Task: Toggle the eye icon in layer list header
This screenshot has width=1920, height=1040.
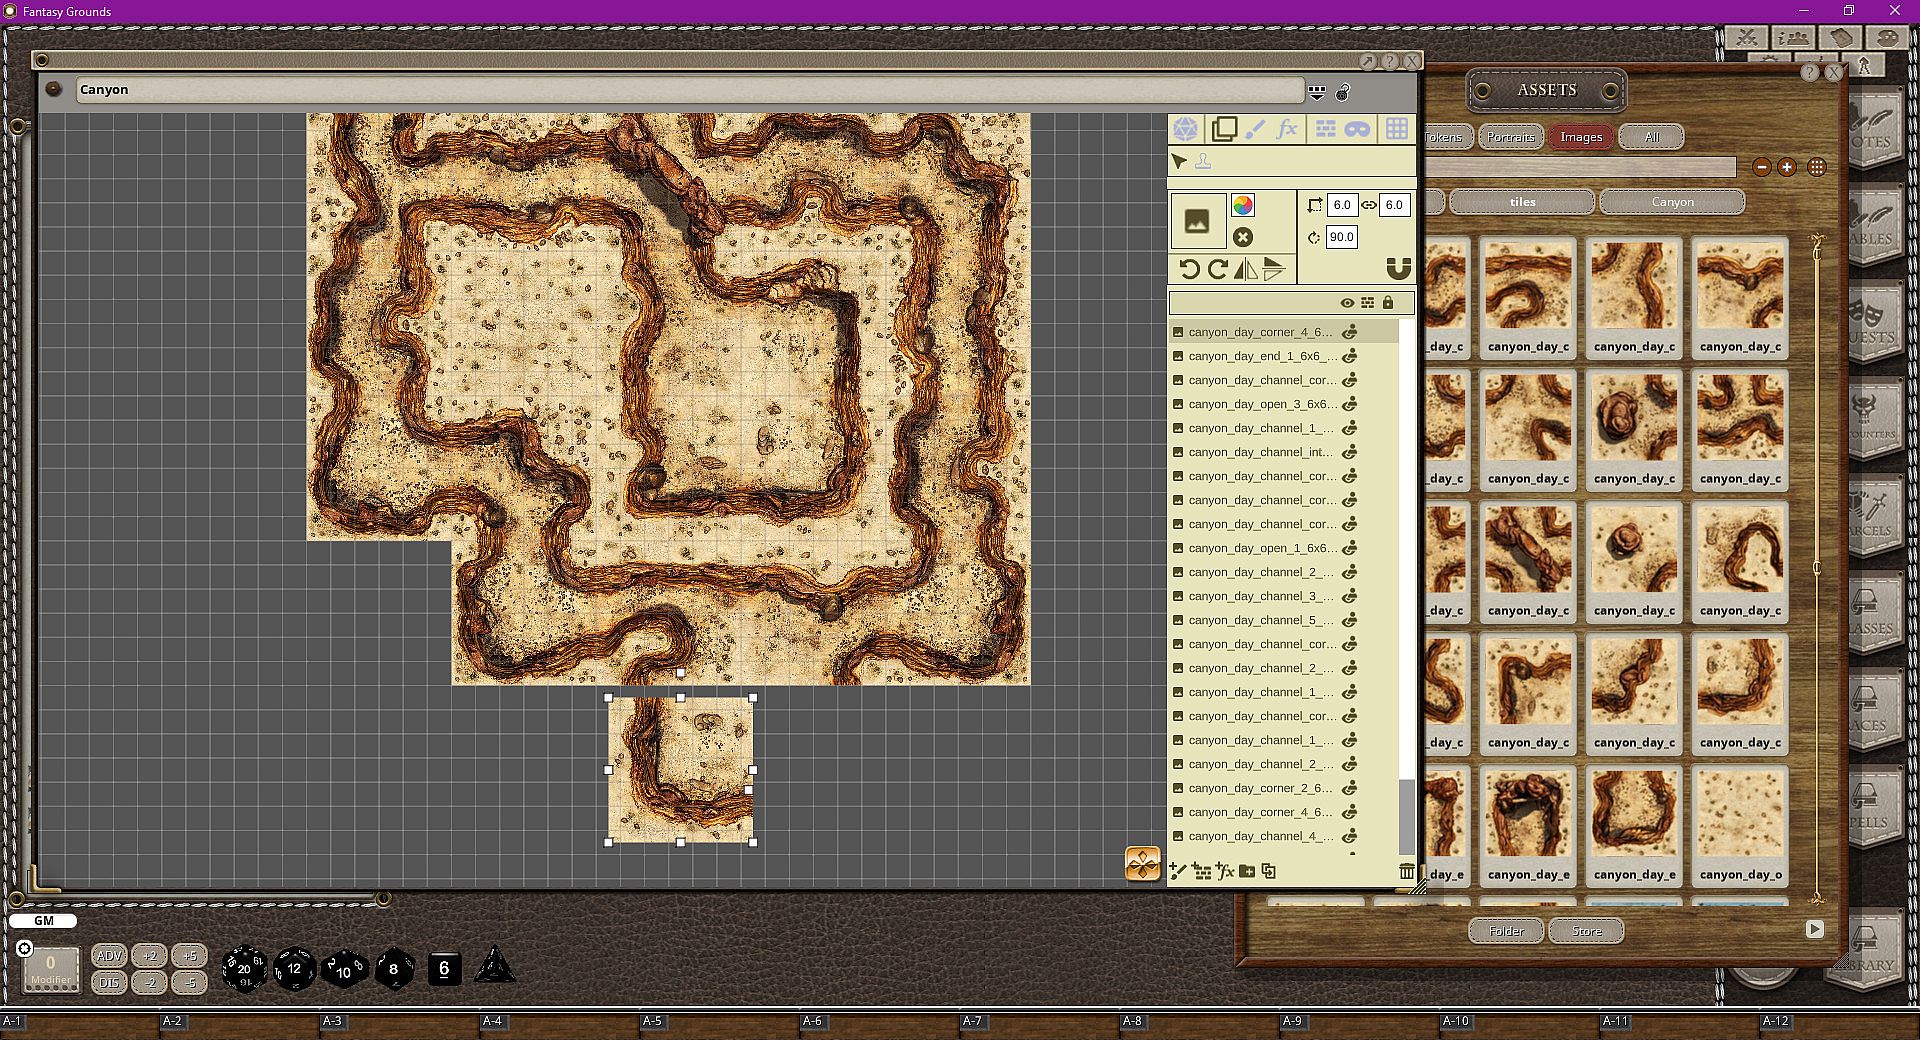Action: [x=1348, y=303]
